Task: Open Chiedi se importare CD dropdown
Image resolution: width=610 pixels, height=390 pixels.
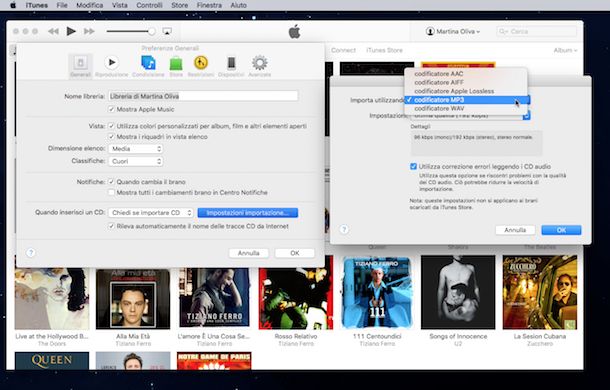Action: [151, 213]
